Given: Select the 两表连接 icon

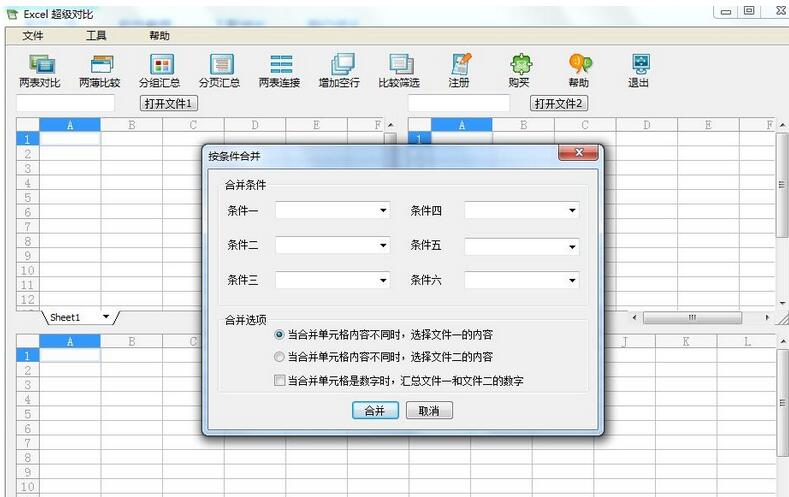Looking at the screenshot, I should 280,71.
